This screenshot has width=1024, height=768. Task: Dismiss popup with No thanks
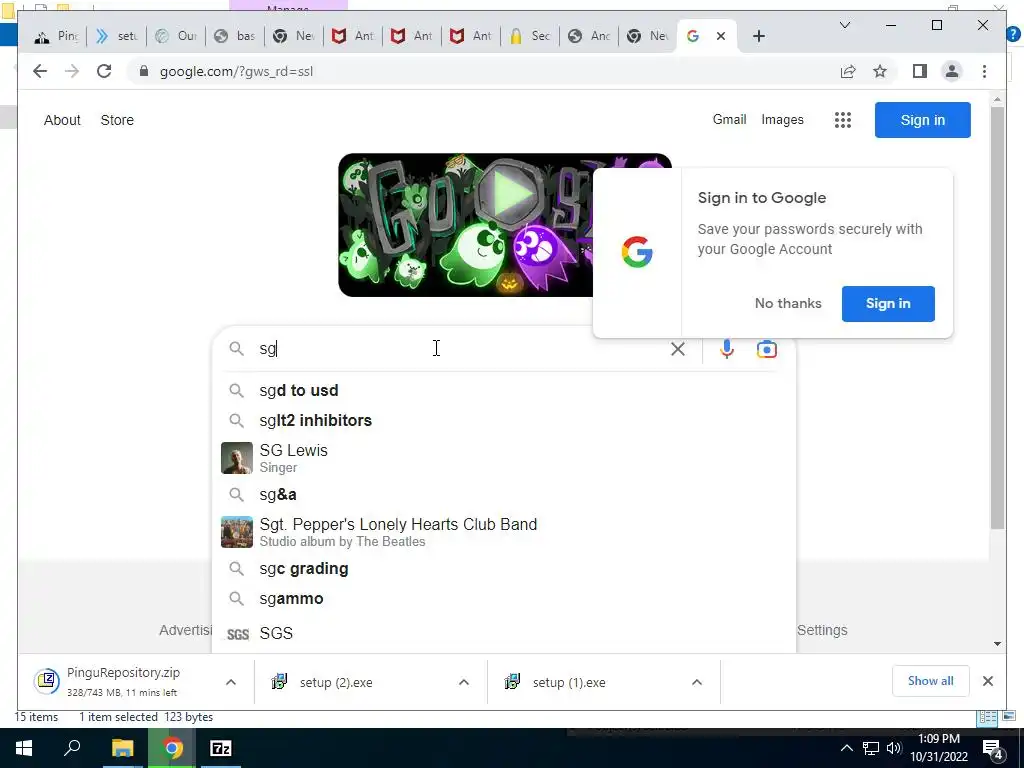(x=788, y=304)
